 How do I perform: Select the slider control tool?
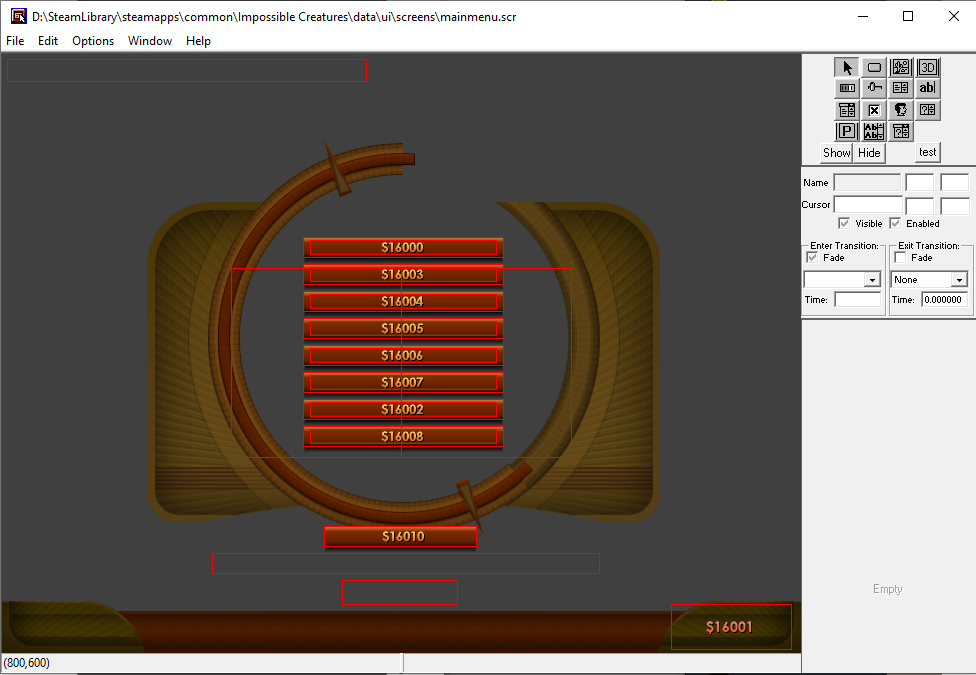click(874, 88)
